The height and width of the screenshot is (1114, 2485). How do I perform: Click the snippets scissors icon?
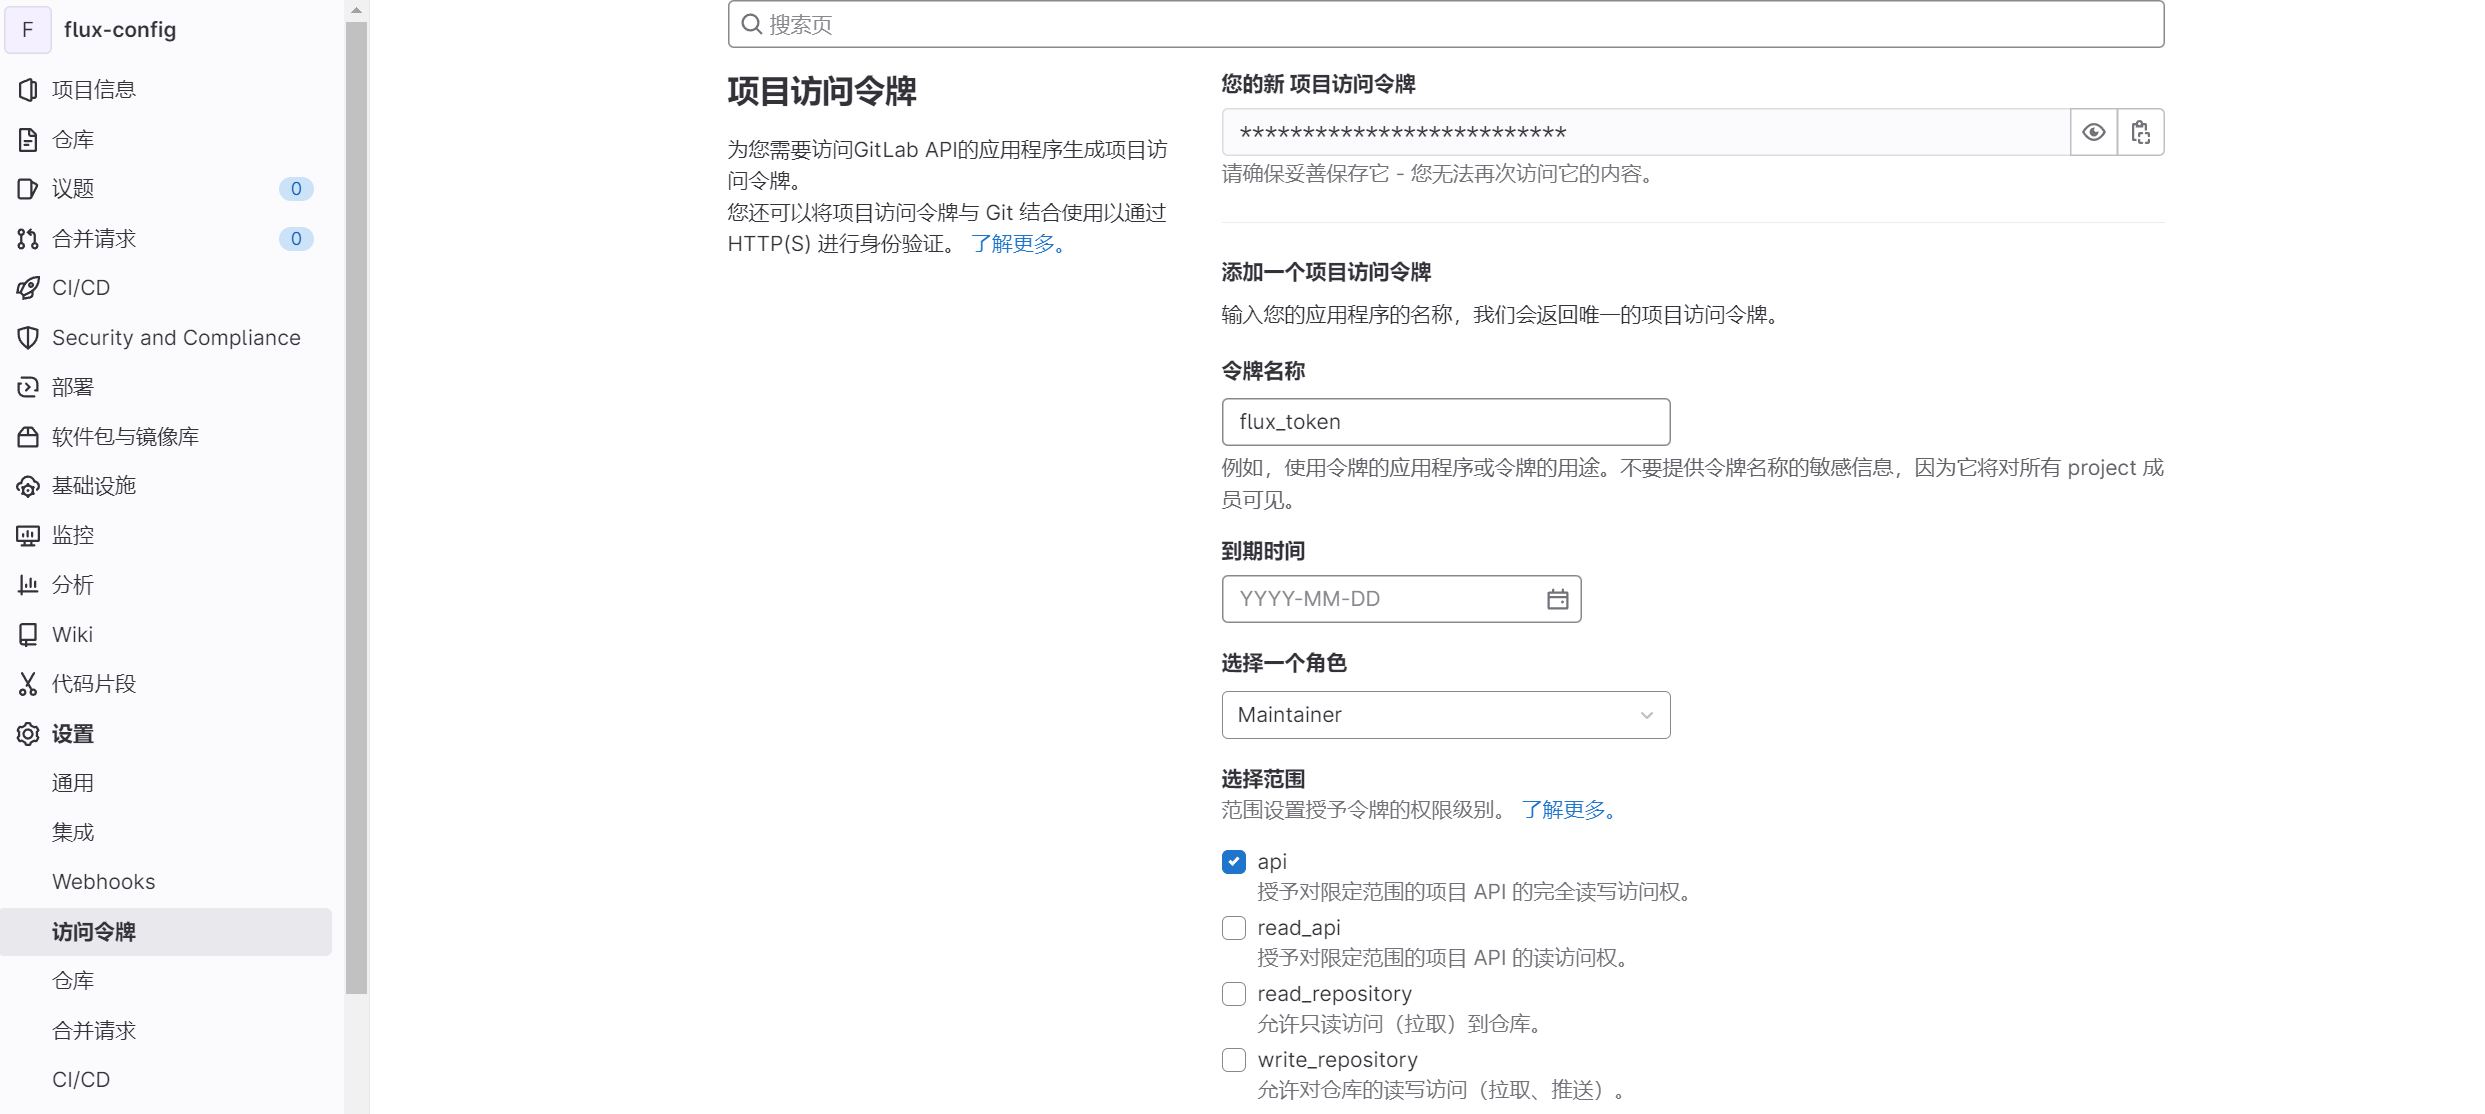(28, 684)
